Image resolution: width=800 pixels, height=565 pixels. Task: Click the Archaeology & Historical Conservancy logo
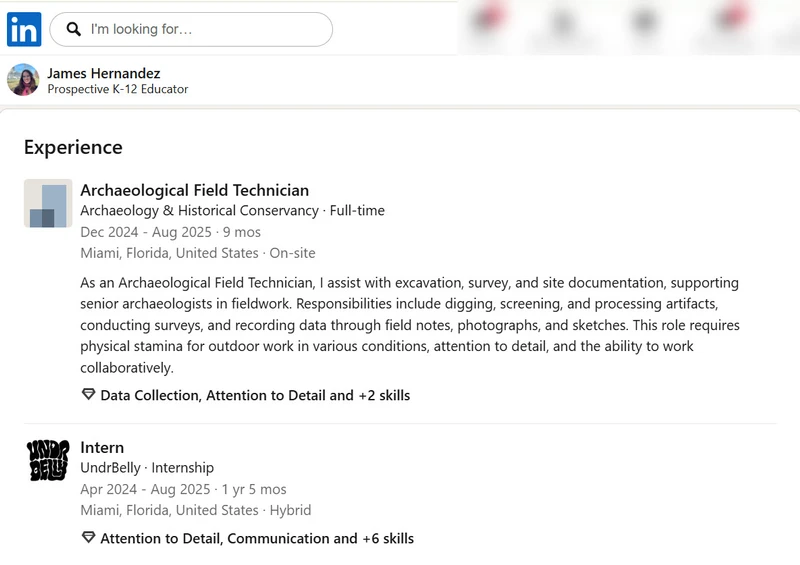click(48, 203)
